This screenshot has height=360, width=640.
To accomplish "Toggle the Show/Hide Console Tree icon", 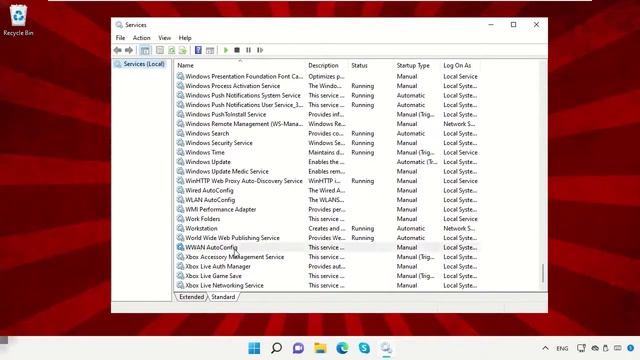I will click(x=145, y=50).
